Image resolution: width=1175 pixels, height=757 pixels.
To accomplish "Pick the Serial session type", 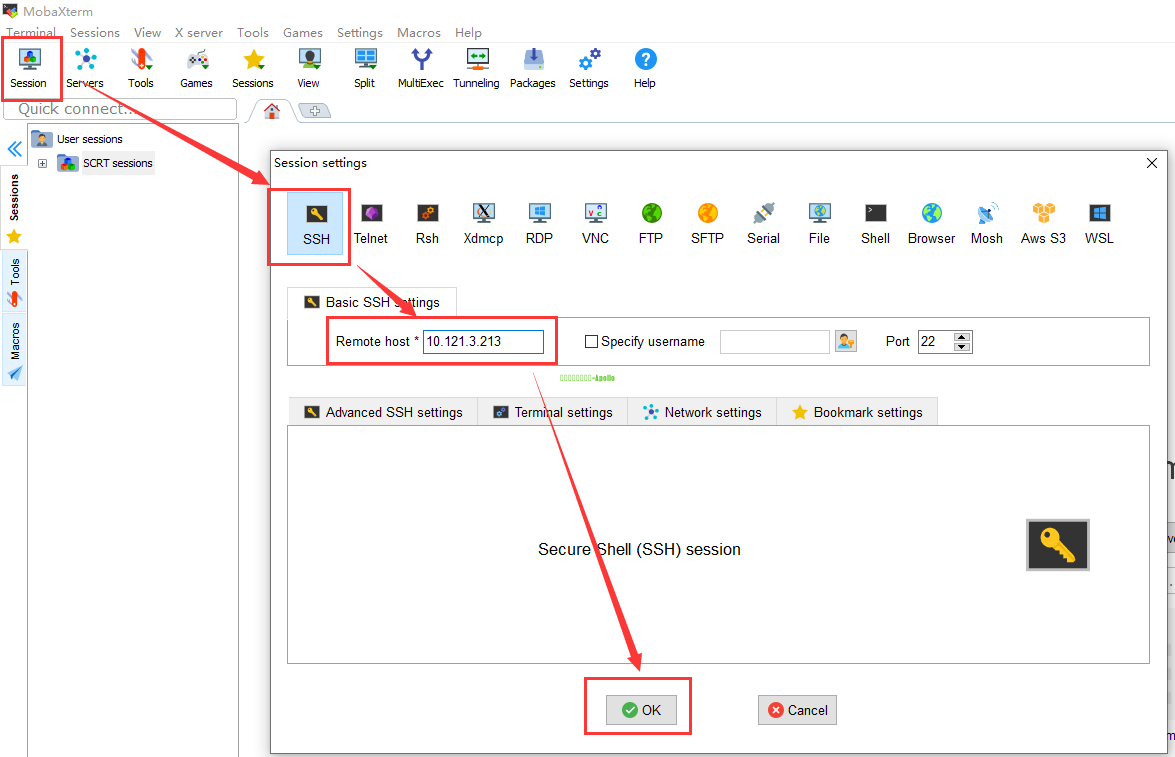I will click(x=763, y=224).
